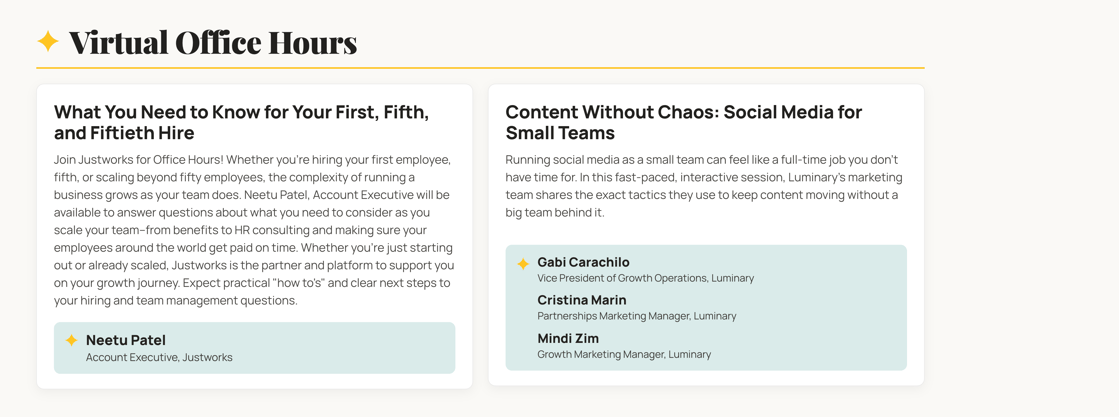Open 'Content Without Chaos' session title
Screen dimensions: 1119x417
click(x=684, y=122)
